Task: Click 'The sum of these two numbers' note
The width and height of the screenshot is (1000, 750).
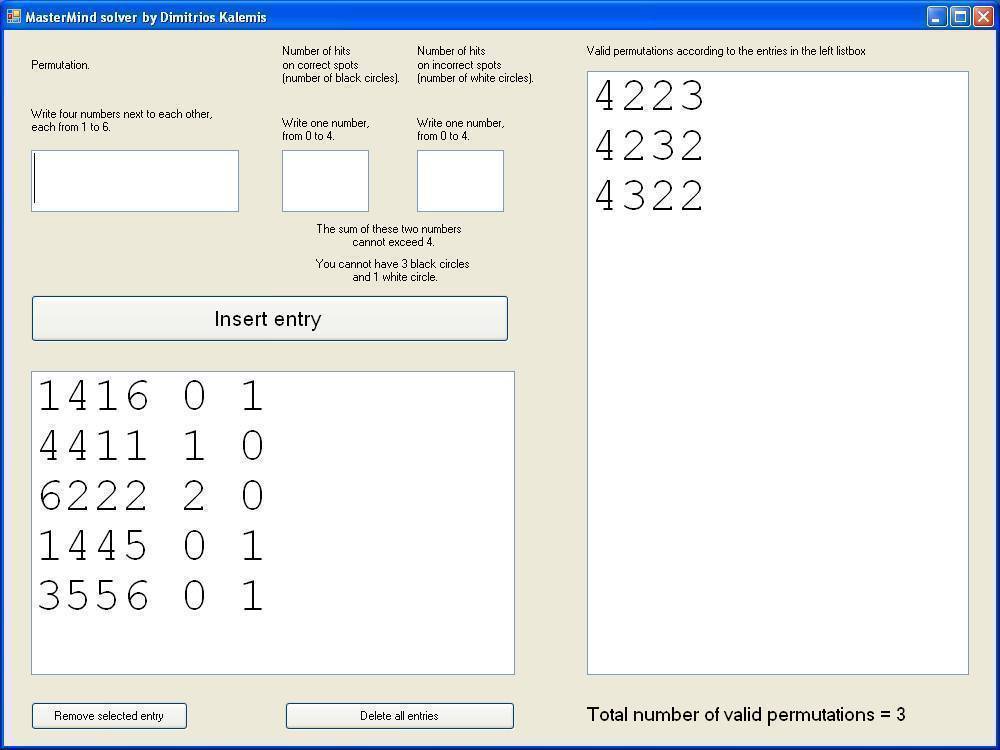Action: click(389, 235)
